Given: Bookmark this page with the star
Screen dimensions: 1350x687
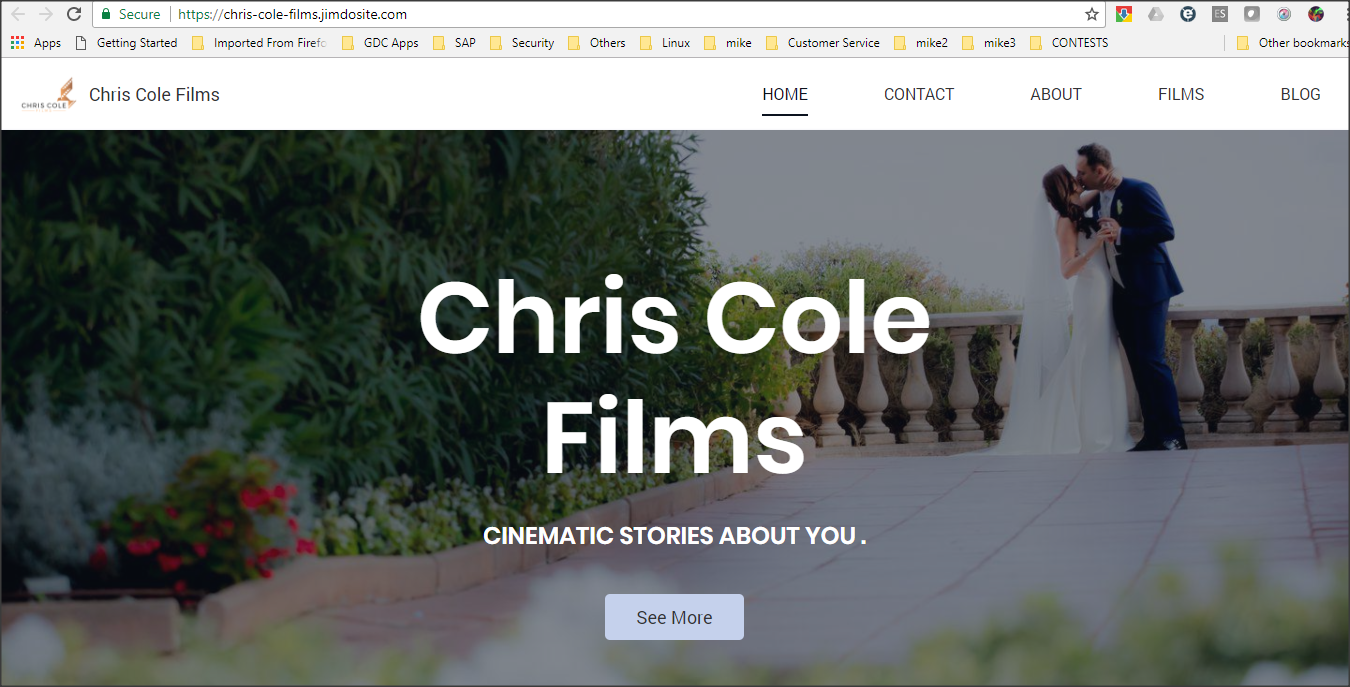Looking at the screenshot, I should [x=1090, y=14].
